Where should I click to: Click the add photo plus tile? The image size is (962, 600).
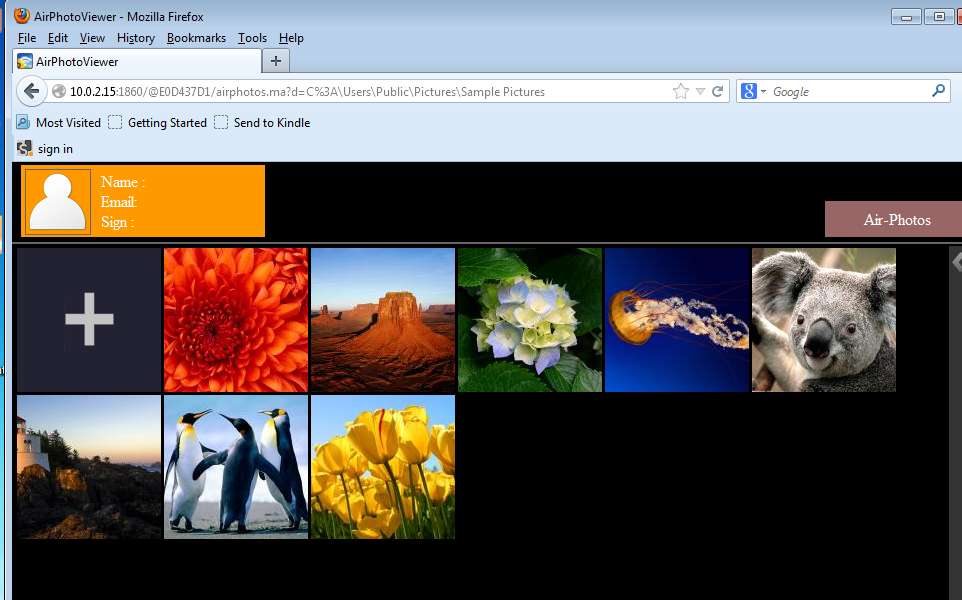click(89, 320)
